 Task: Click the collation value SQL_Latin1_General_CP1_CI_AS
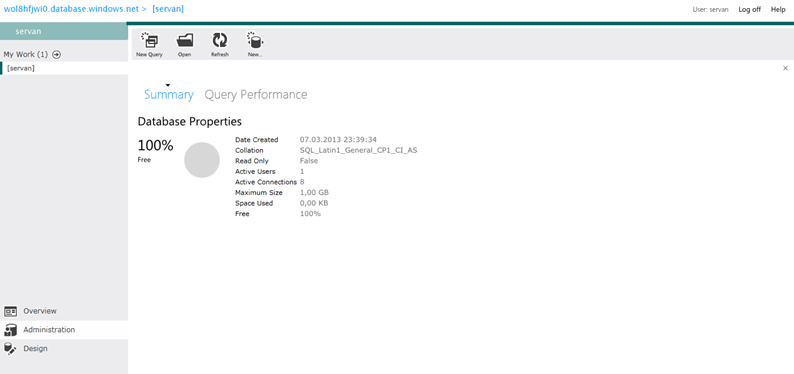coord(359,150)
